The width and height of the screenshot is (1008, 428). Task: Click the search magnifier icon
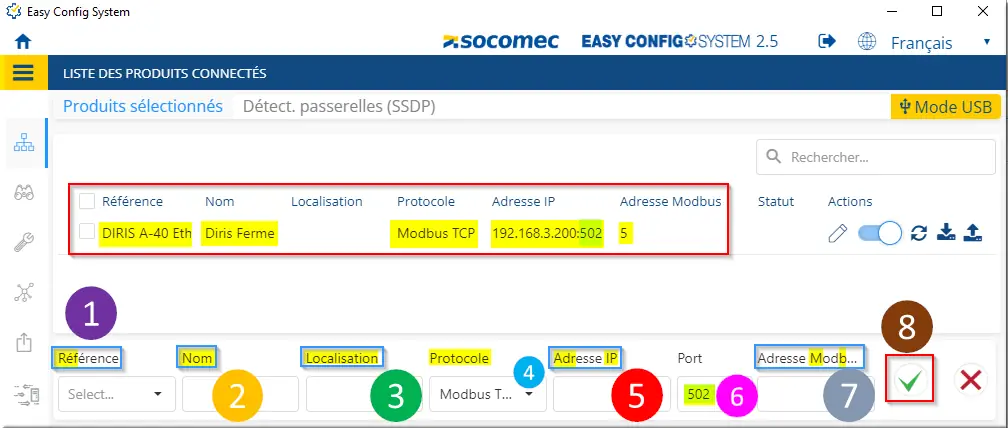click(775, 157)
